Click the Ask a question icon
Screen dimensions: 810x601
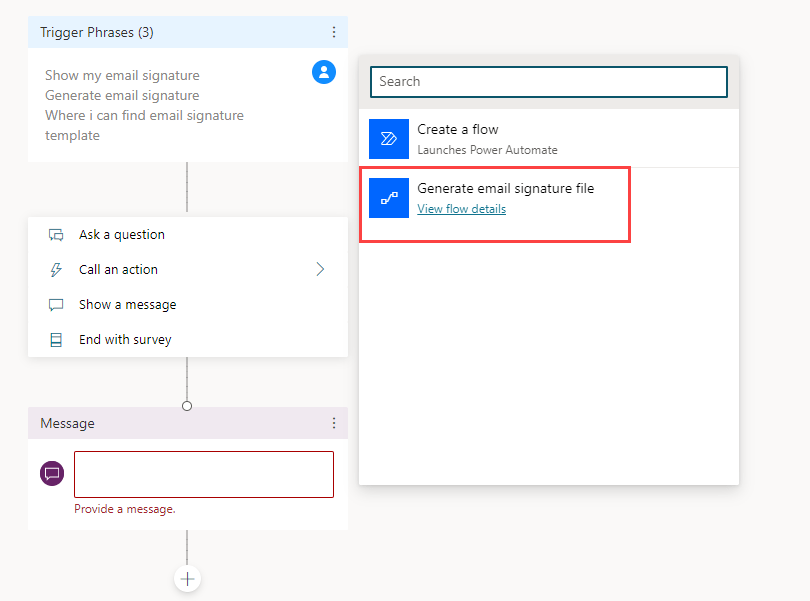coord(56,235)
